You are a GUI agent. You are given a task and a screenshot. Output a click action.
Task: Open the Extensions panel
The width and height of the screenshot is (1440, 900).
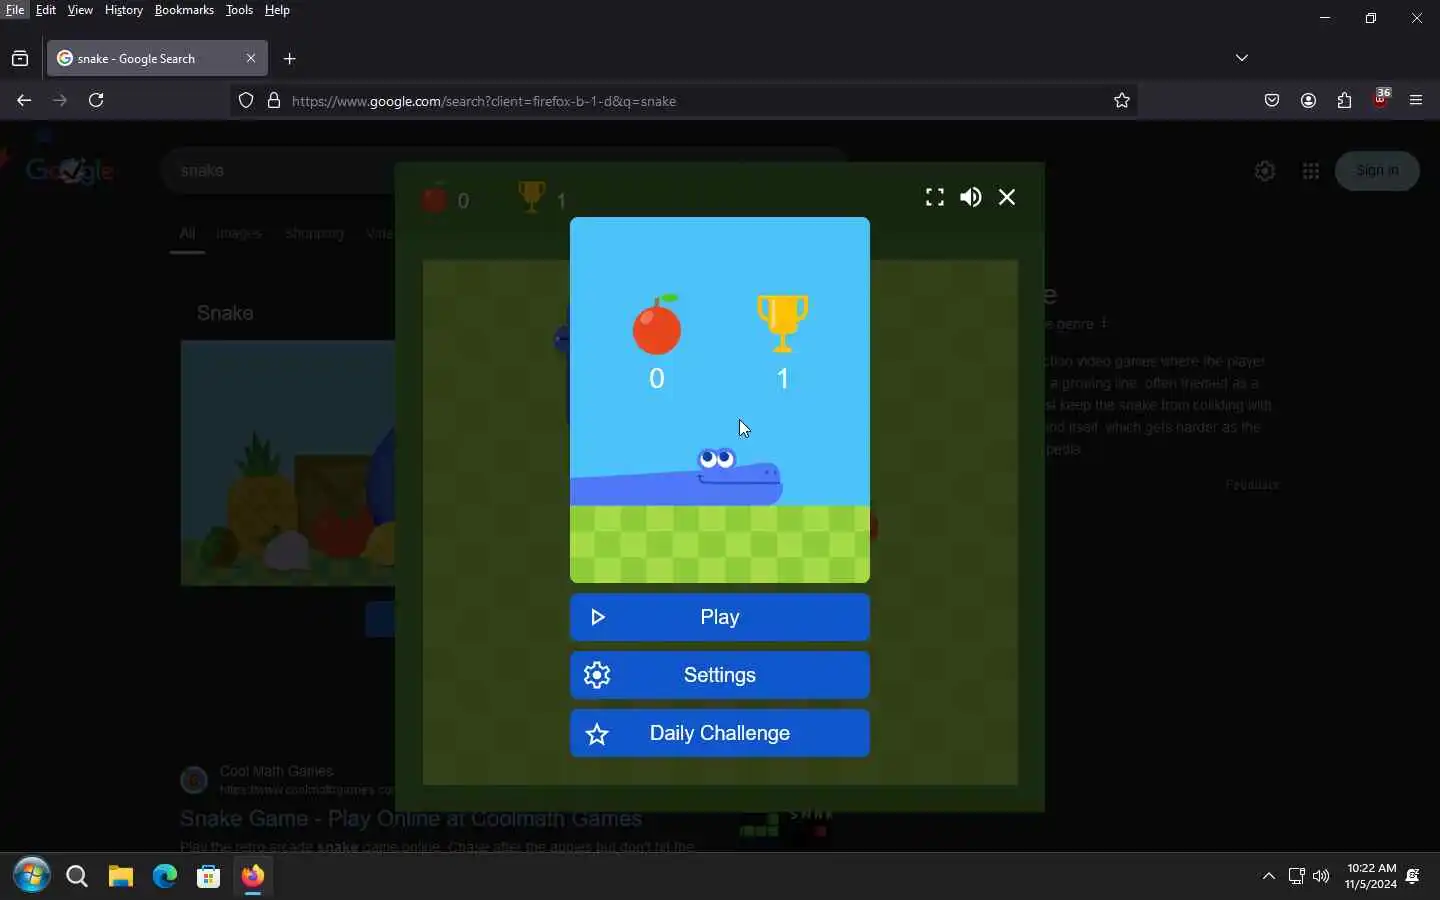(x=1344, y=100)
